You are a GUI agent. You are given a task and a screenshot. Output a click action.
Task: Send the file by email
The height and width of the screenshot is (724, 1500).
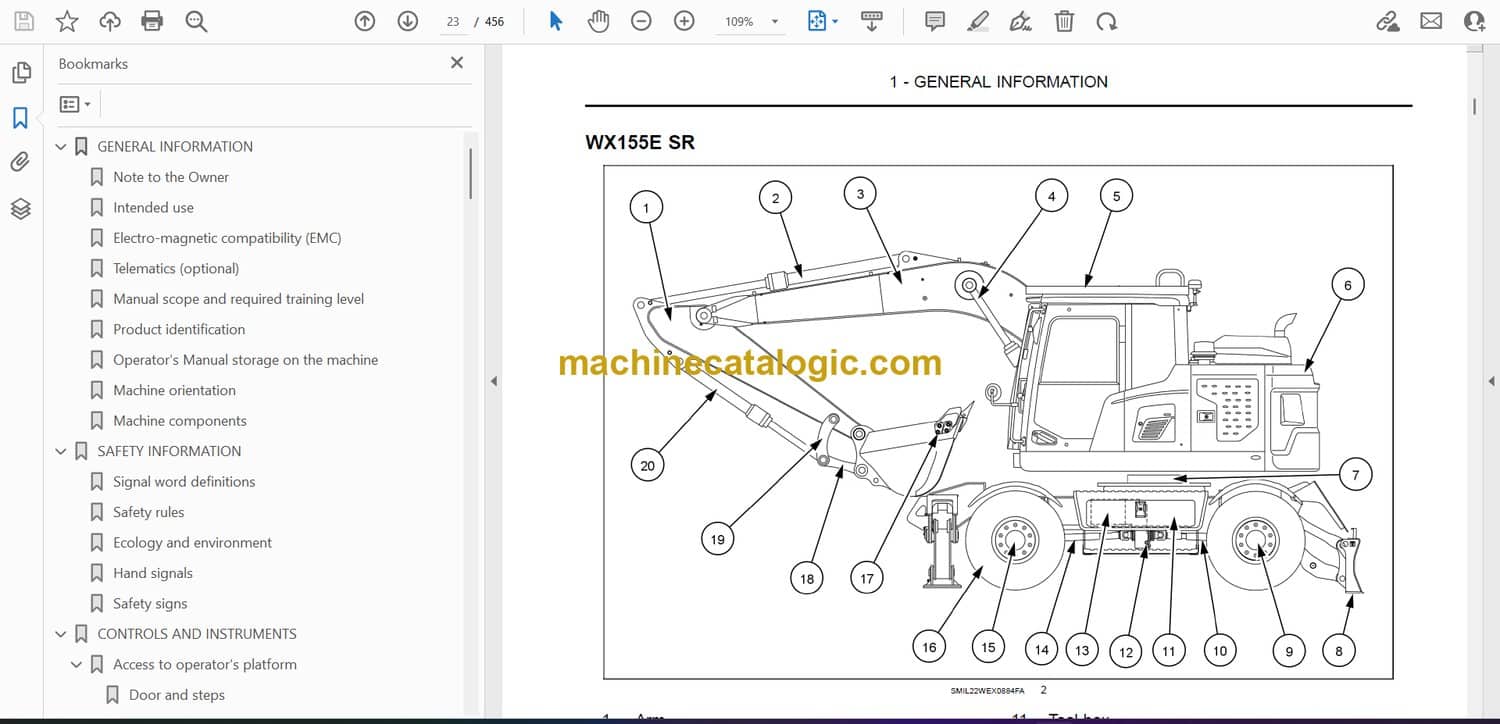tap(1431, 21)
